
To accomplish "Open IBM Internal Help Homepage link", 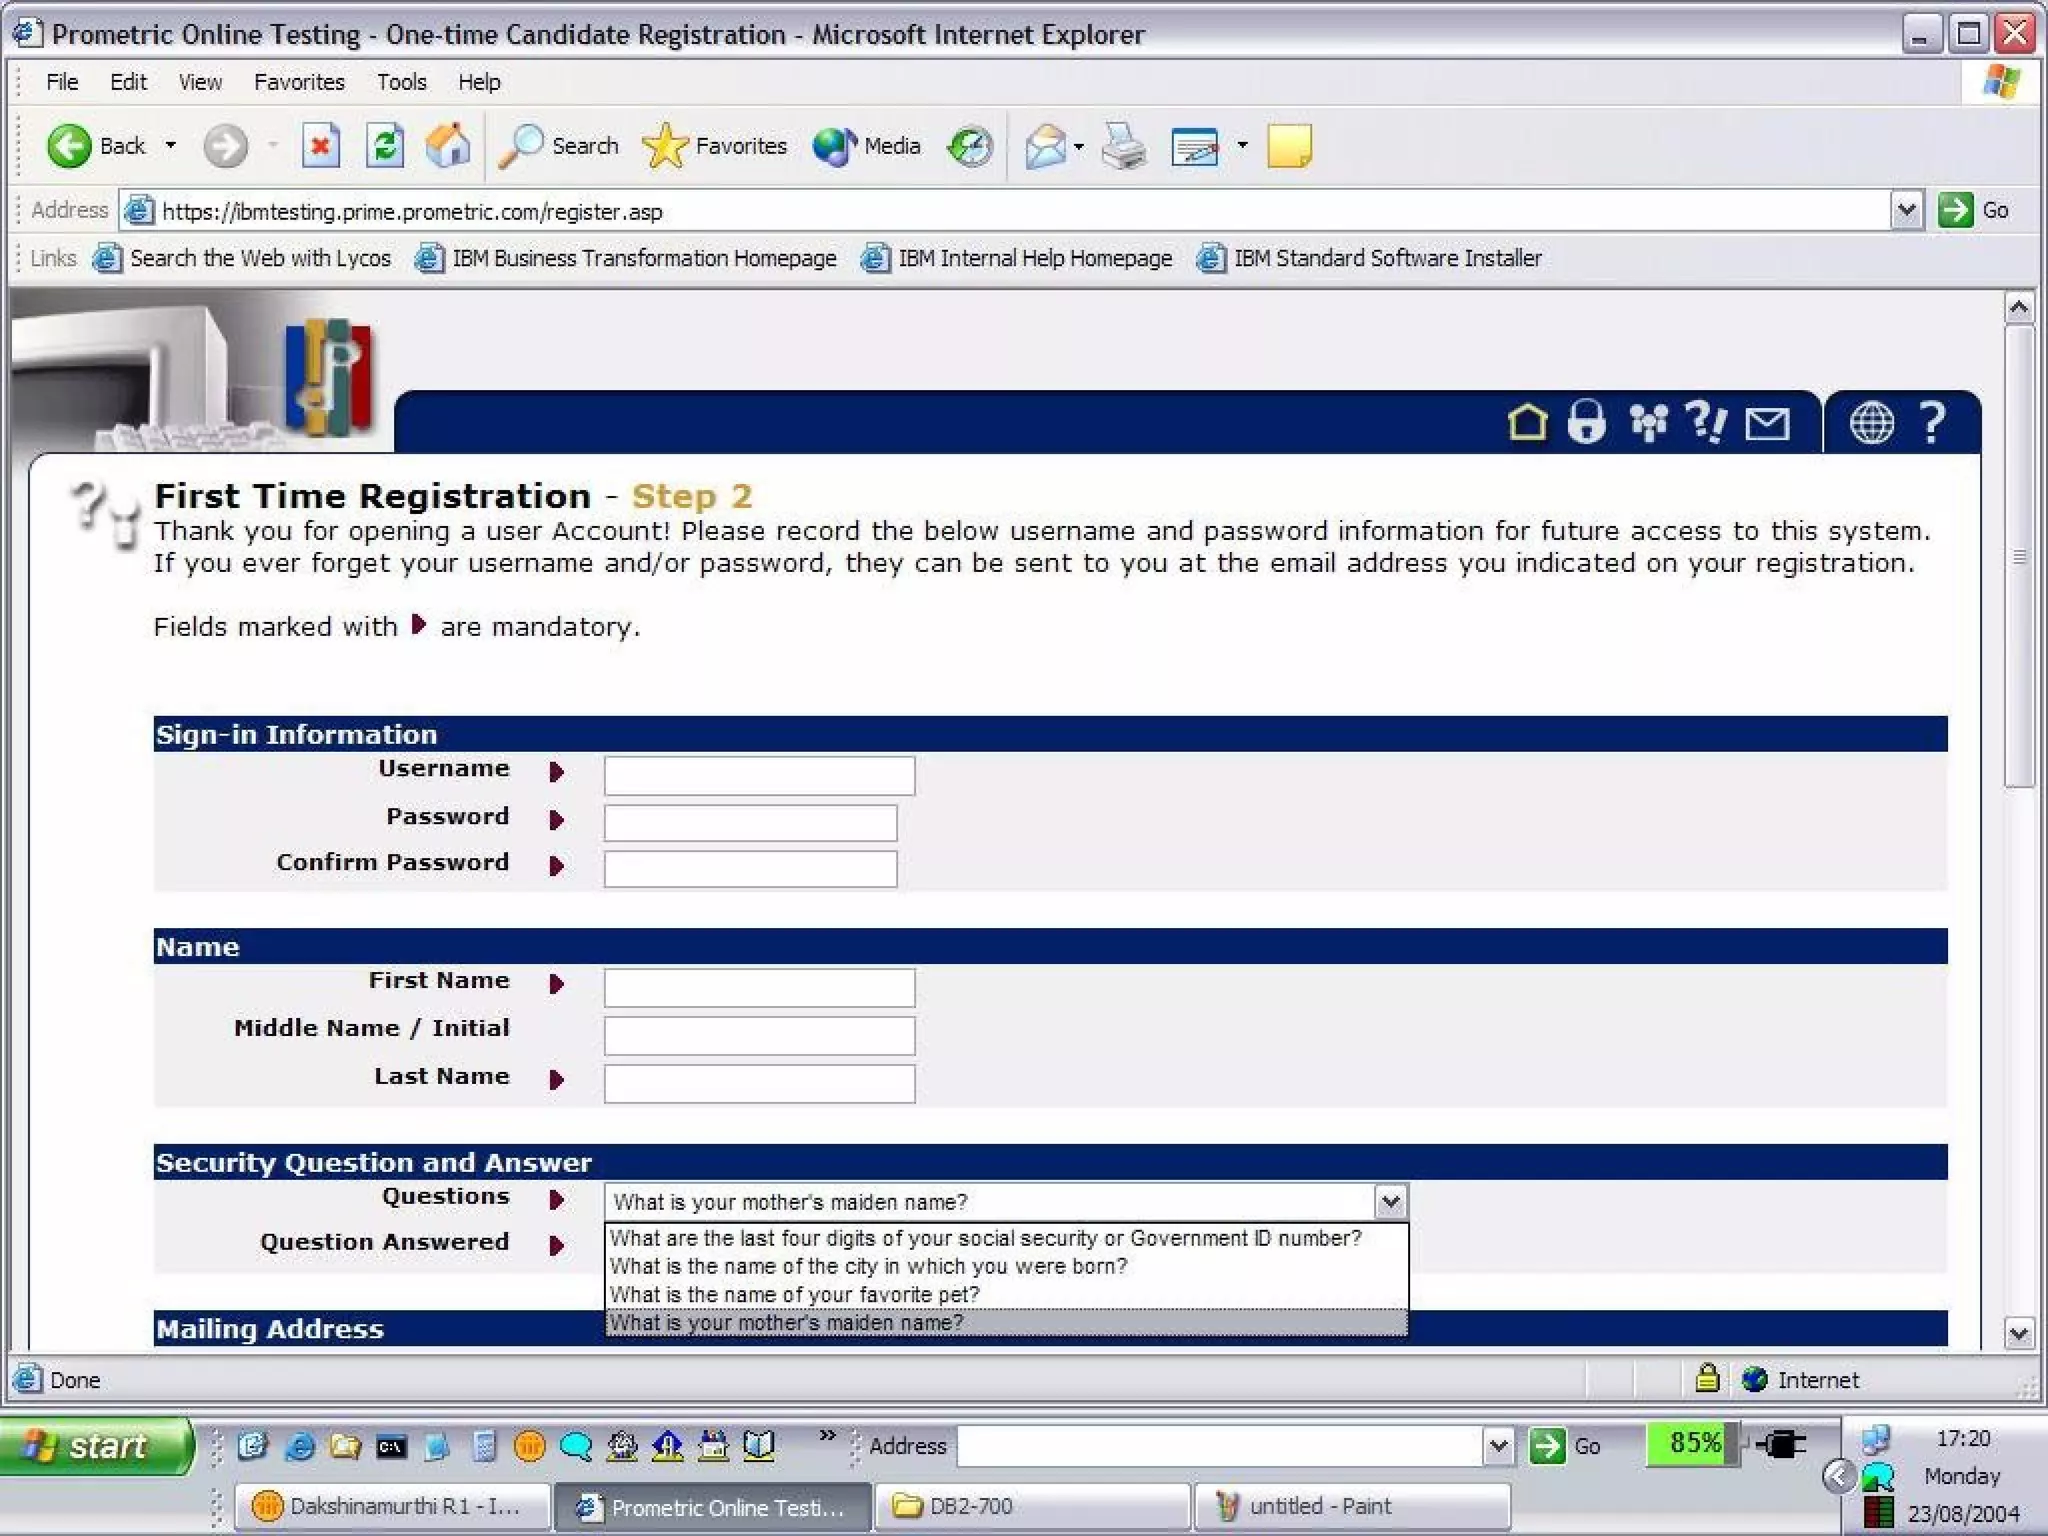I will tap(1034, 258).
